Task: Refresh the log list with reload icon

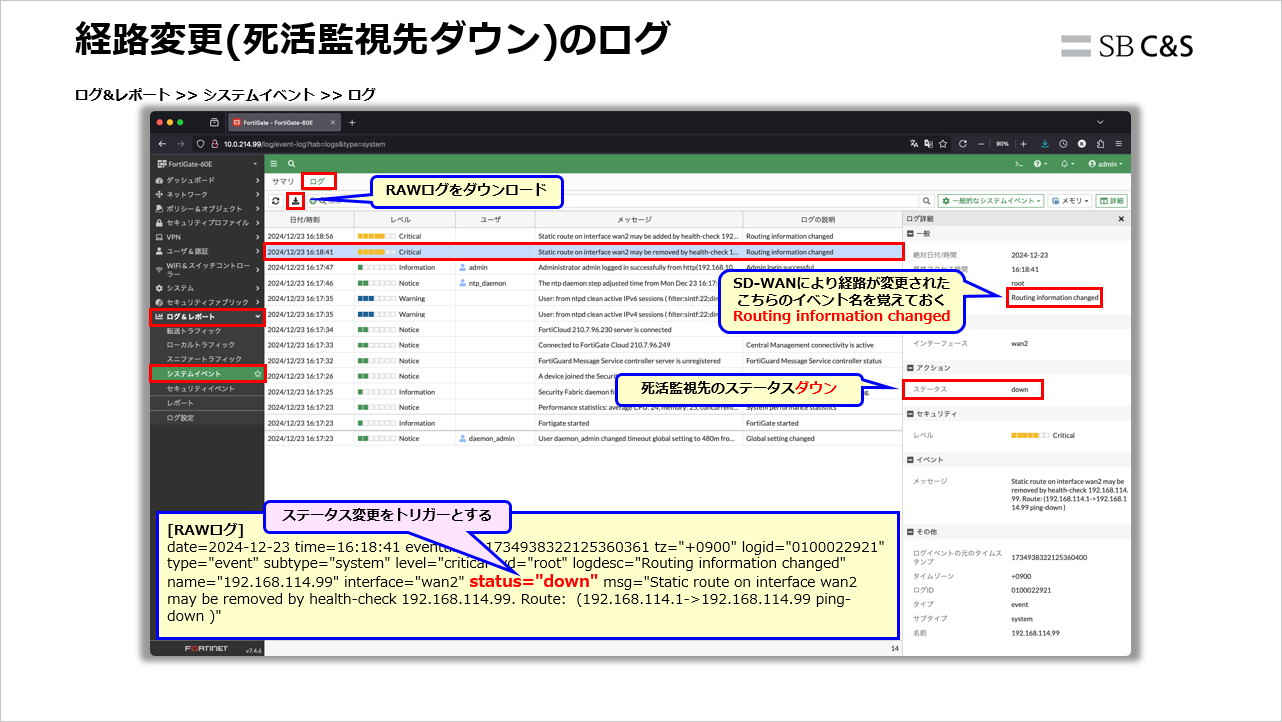Action: point(276,201)
